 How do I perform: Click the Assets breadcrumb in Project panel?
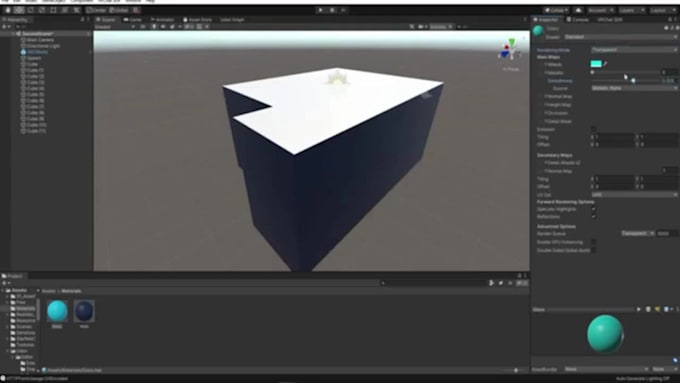click(x=49, y=291)
